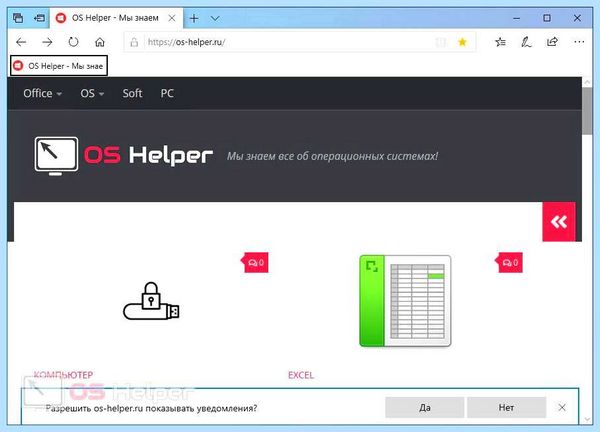Click the yellow favorites star in address bar
This screenshot has height=432, width=600.
pos(462,42)
